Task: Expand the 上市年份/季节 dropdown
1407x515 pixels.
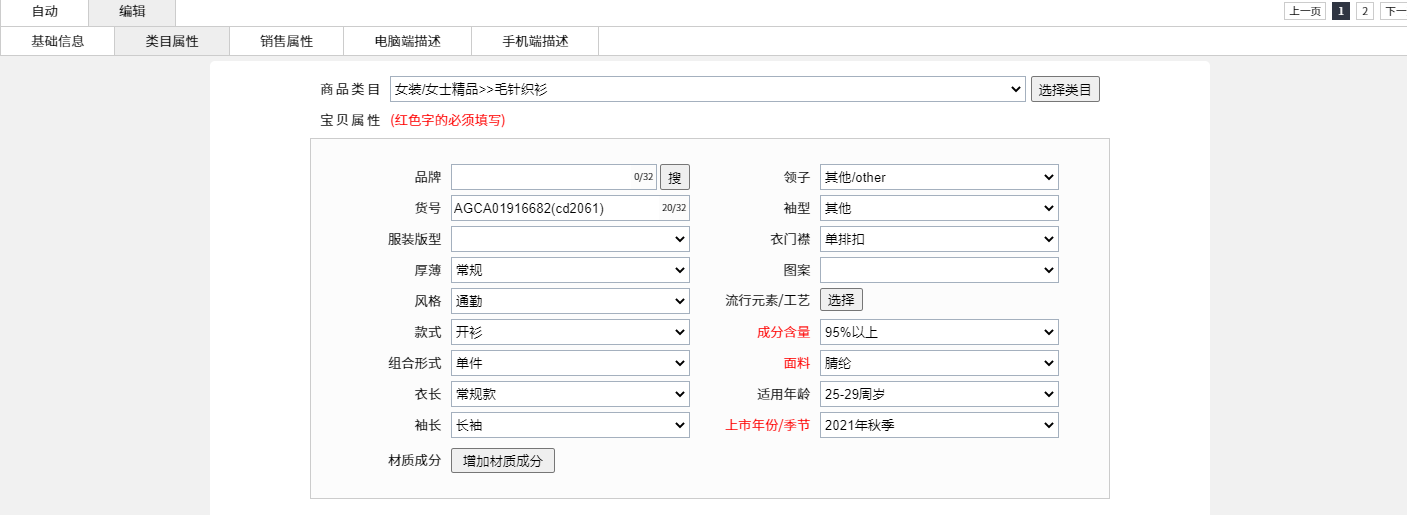Action: (x=938, y=426)
